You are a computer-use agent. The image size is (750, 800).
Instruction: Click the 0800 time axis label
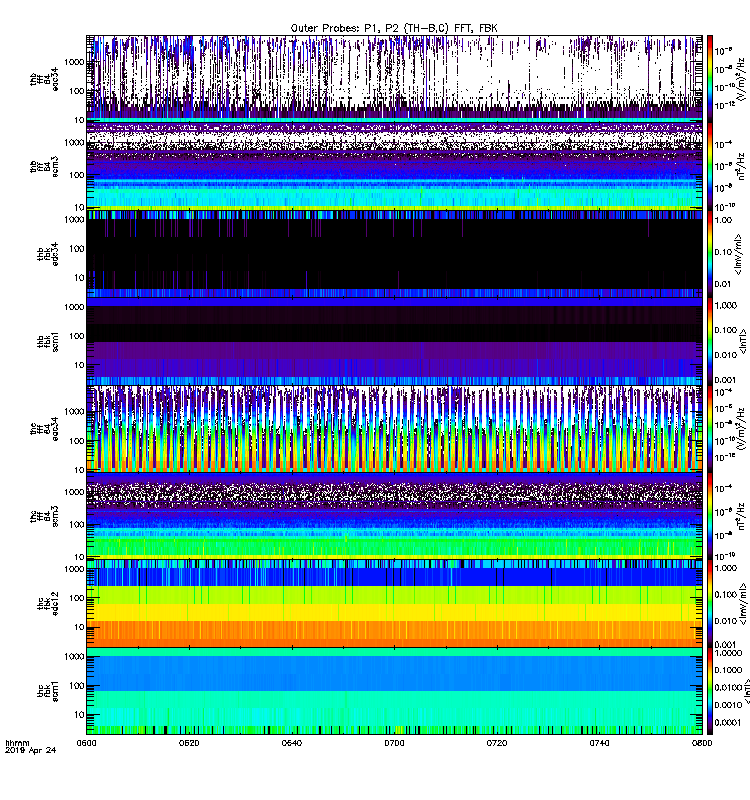[x=702, y=743]
